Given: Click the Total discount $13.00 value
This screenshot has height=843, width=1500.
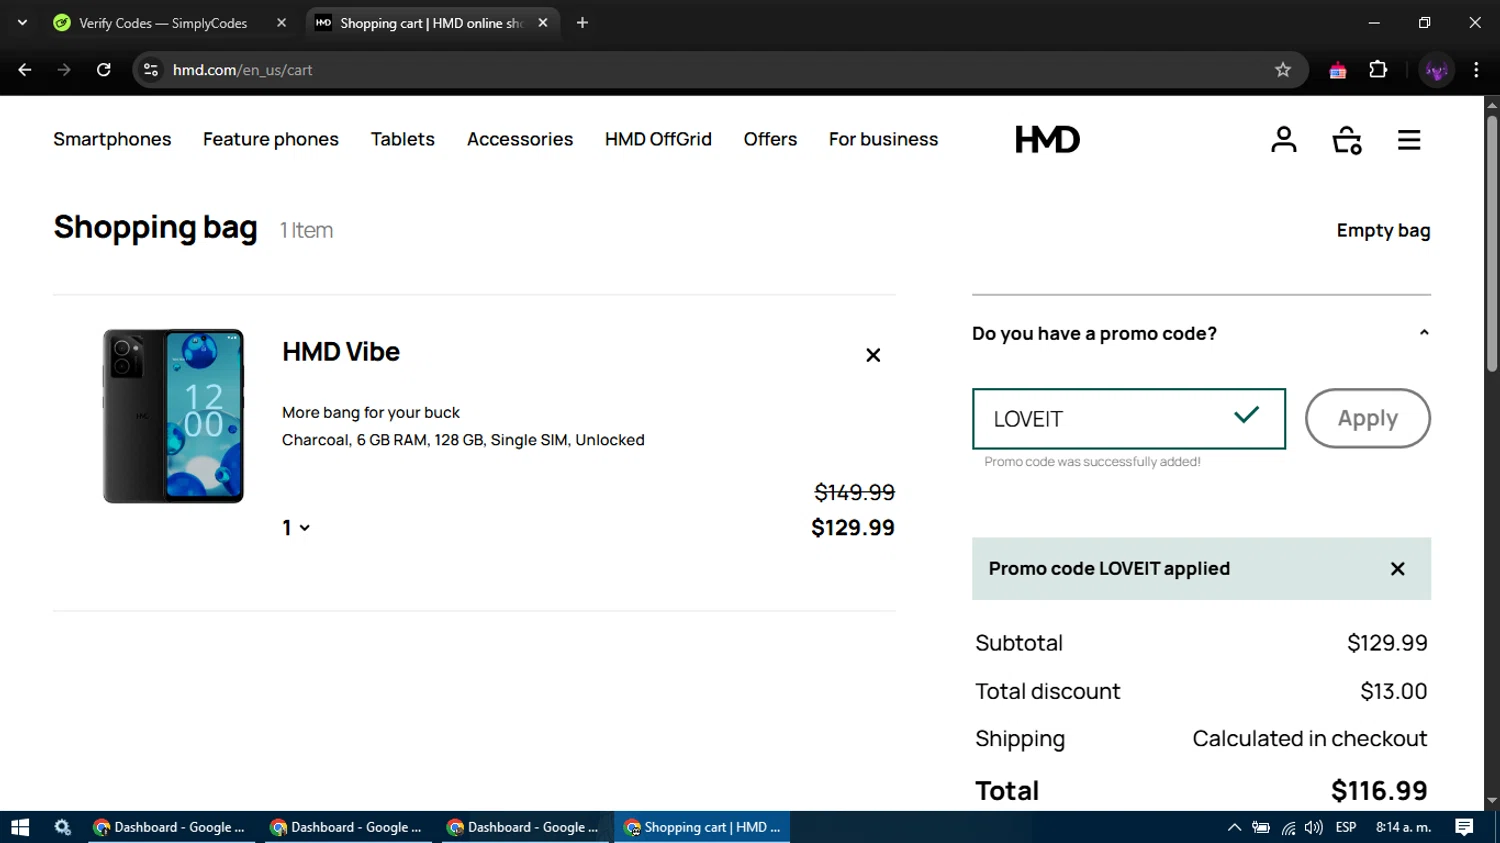Looking at the screenshot, I should [x=1394, y=691].
